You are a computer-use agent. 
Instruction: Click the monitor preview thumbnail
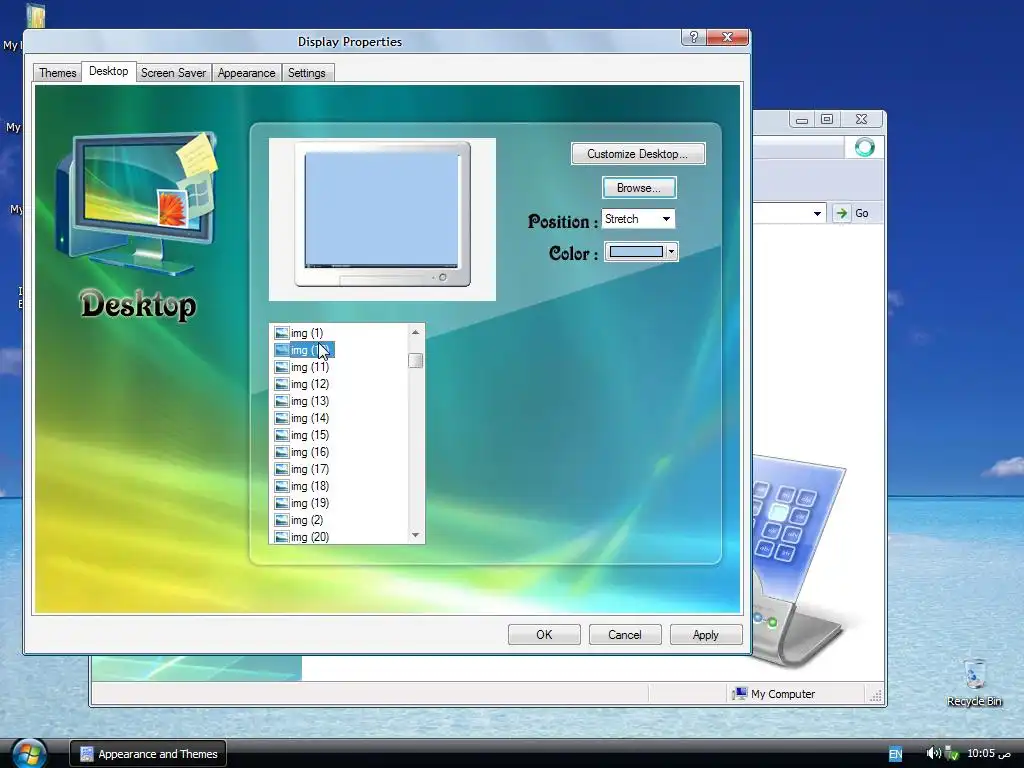point(382,214)
